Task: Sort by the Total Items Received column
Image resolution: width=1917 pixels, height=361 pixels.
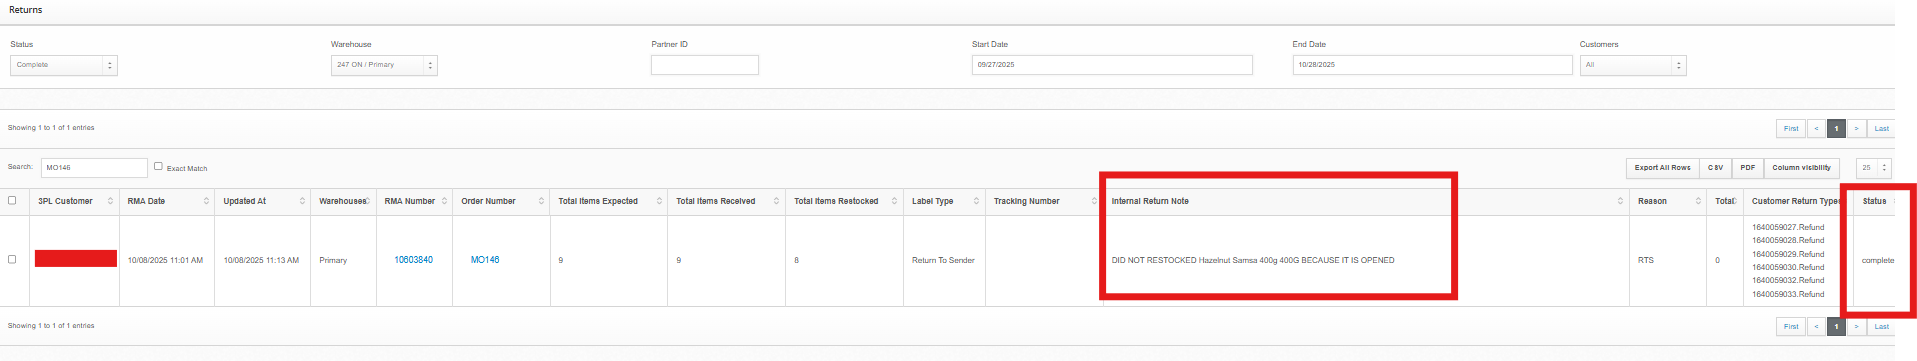Action: [x=727, y=201]
